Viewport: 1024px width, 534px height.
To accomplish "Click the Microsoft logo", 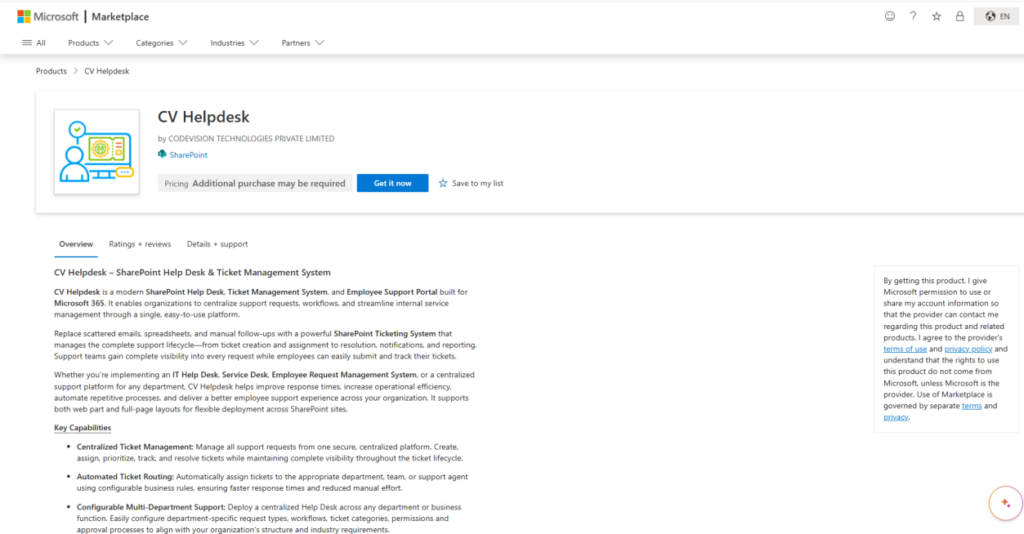I will tap(48, 16).
